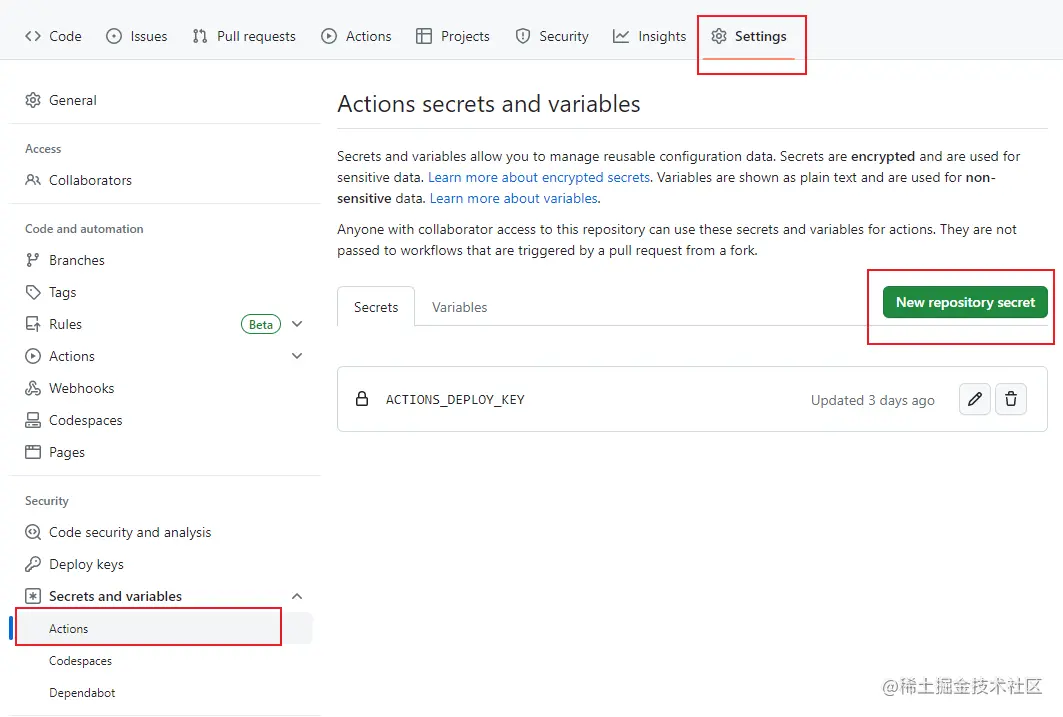
Task: Click the tag icon beside Tags
Action: tap(33, 292)
